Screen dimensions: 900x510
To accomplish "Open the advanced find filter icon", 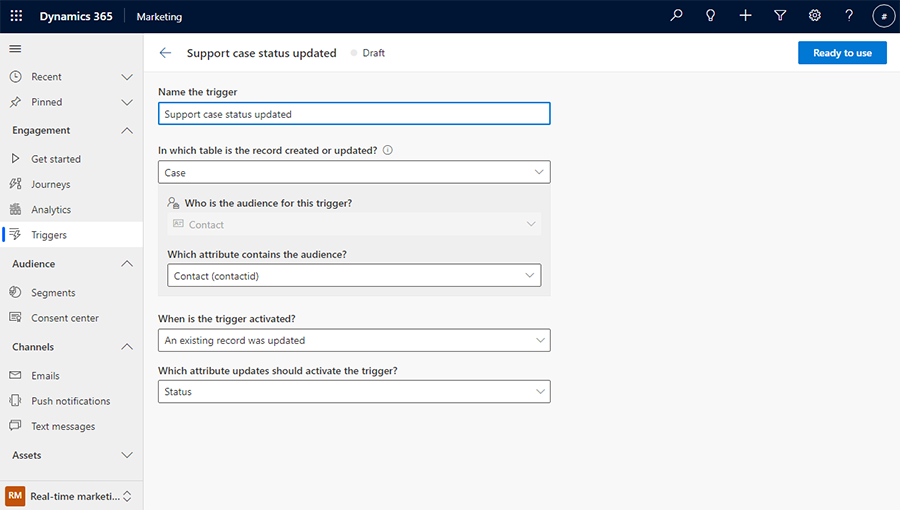I will [780, 16].
